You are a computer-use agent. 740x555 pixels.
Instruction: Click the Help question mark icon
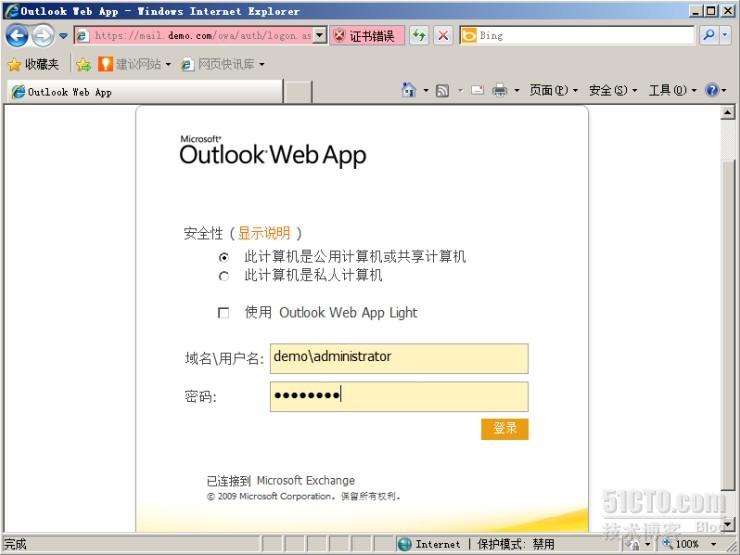click(712, 90)
